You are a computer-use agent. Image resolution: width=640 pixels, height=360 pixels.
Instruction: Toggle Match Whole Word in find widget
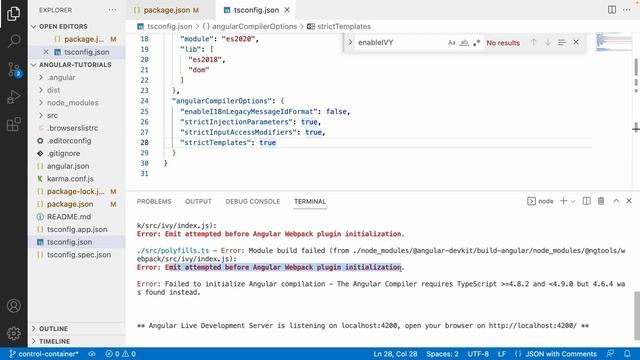tap(464, 42)
